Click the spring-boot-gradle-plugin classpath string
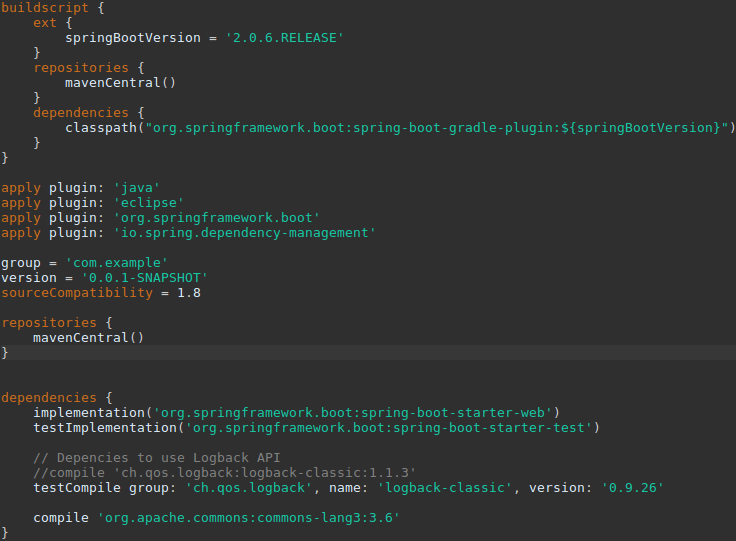This screenshot has width=736, height=541. [437, 128]
